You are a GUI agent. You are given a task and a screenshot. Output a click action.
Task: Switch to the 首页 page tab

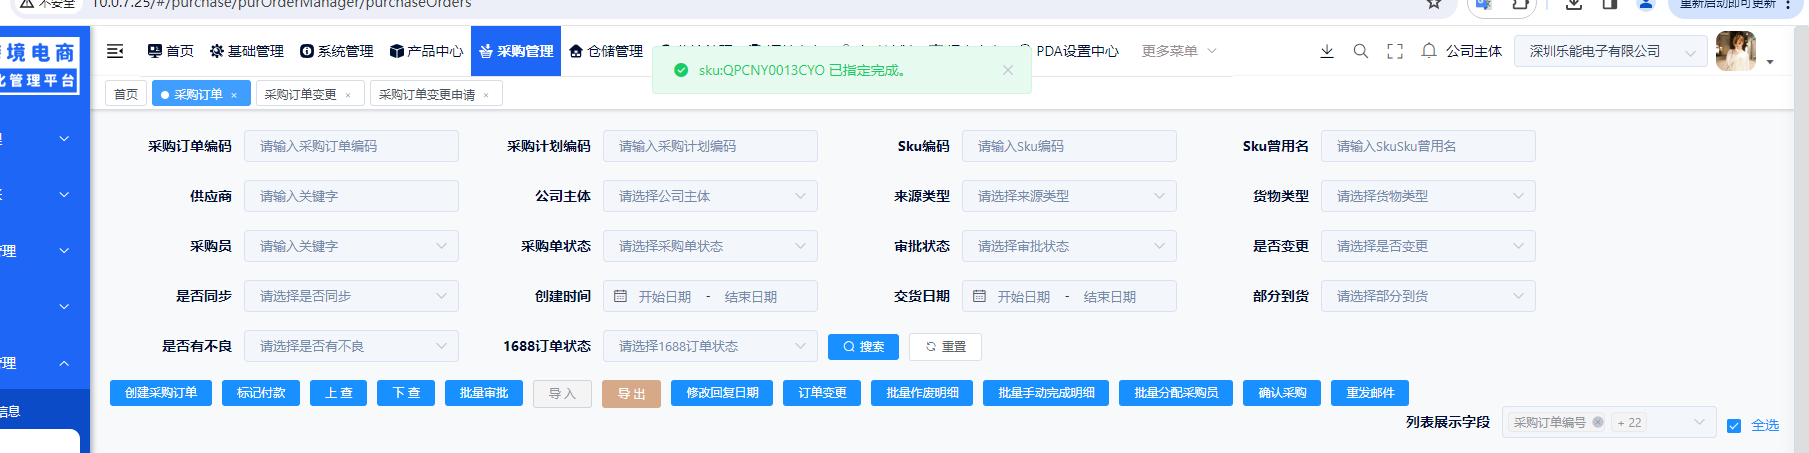pos(126,94)
